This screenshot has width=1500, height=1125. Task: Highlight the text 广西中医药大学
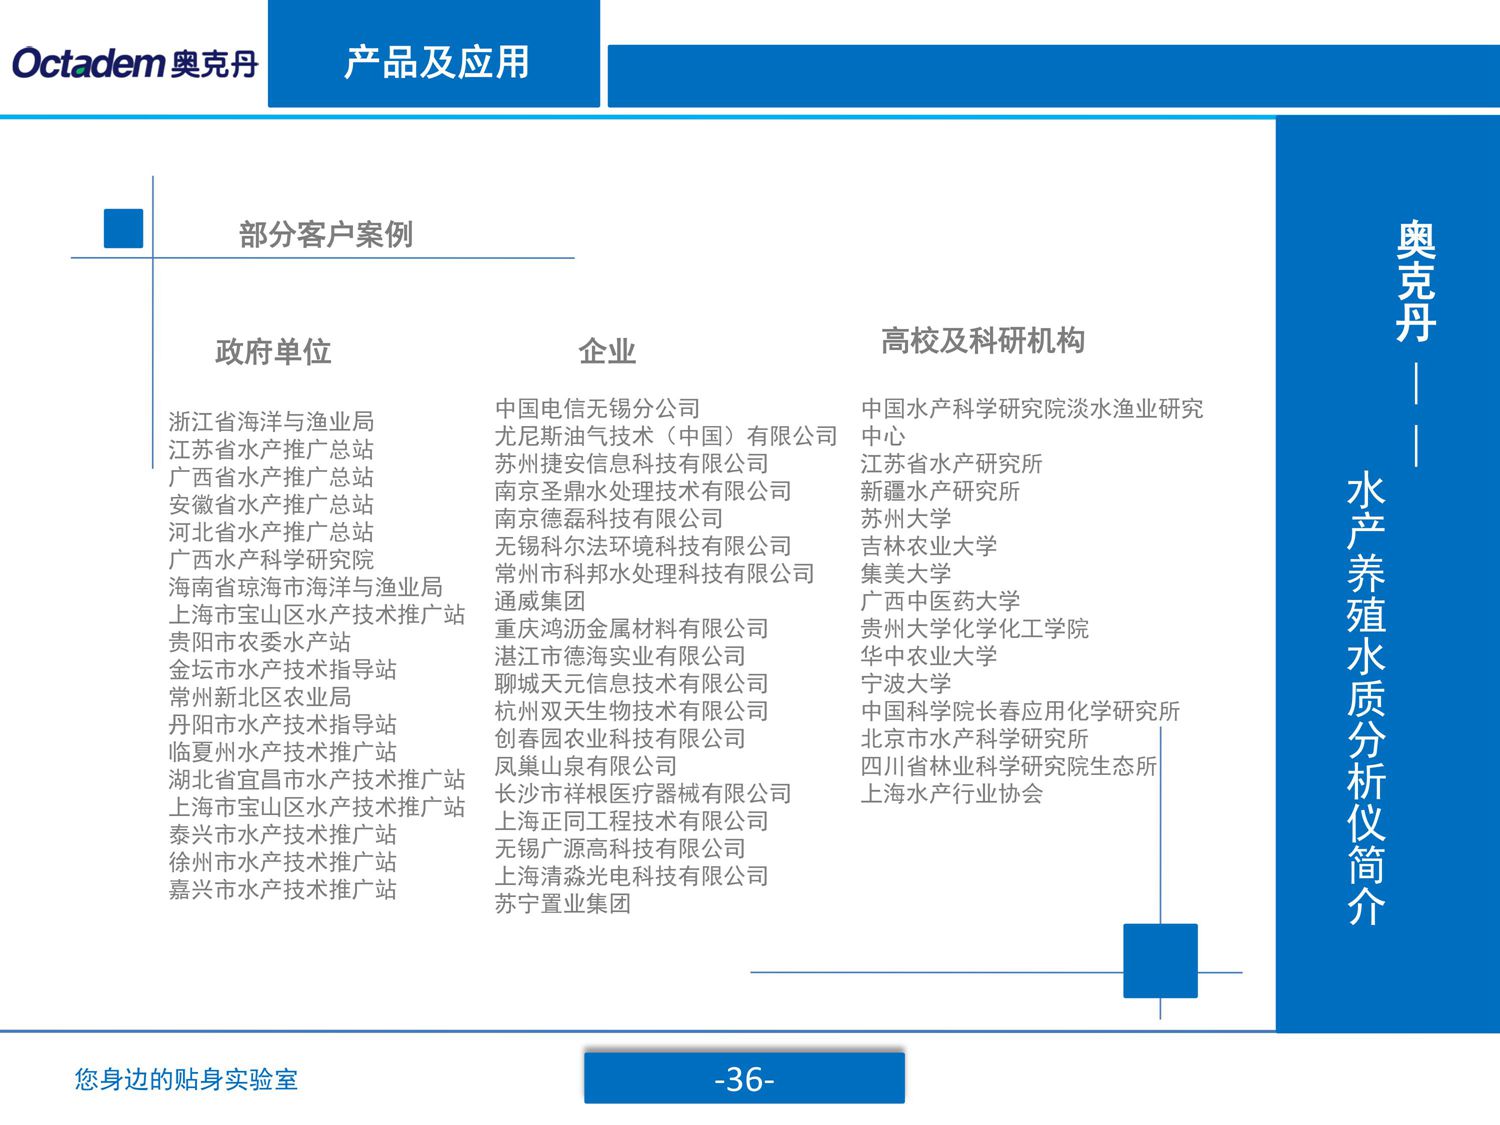pyautogui.click(x=940, y=601)
